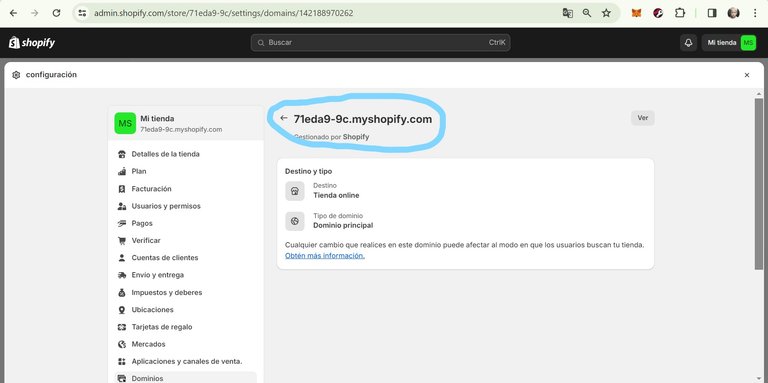Click the Tienda online store icon
The width and height of the screenshot is (768, 383).
click(x=295, y=191)
